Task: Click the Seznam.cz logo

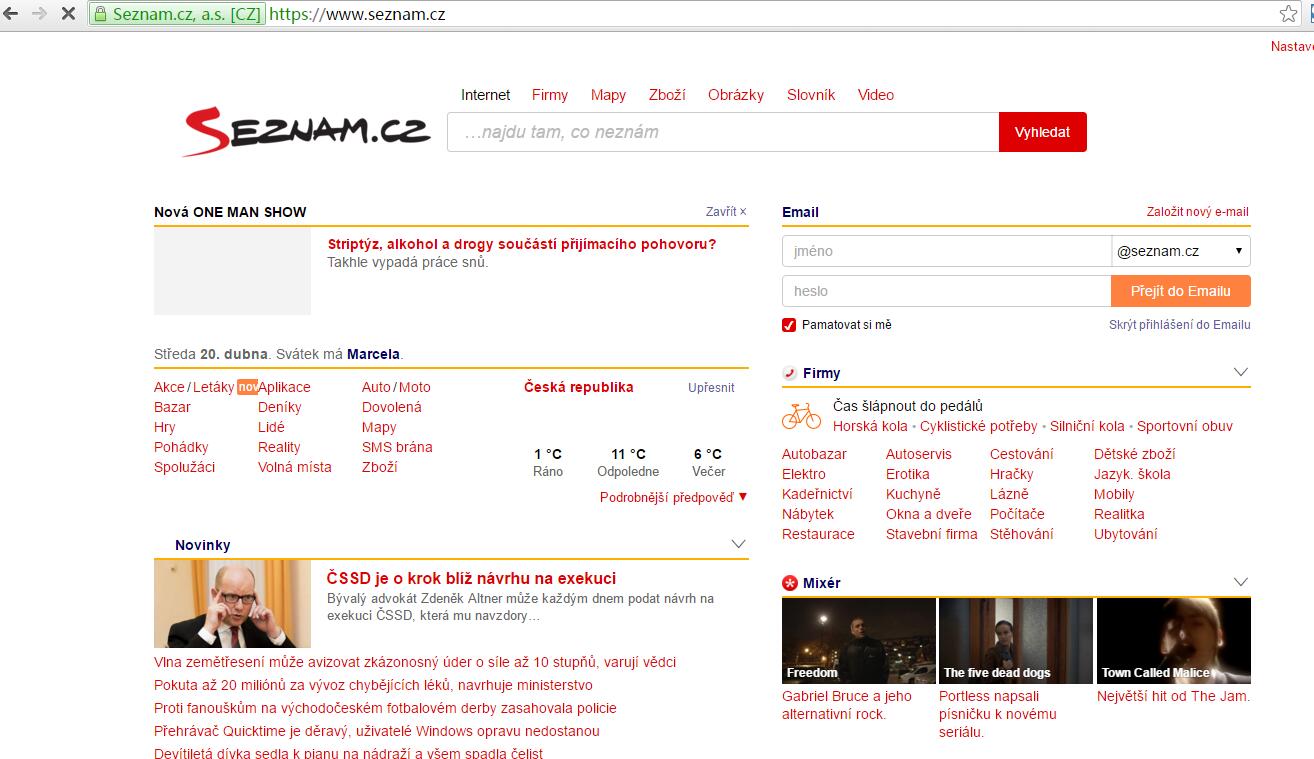Action: [x=306, y=132]
